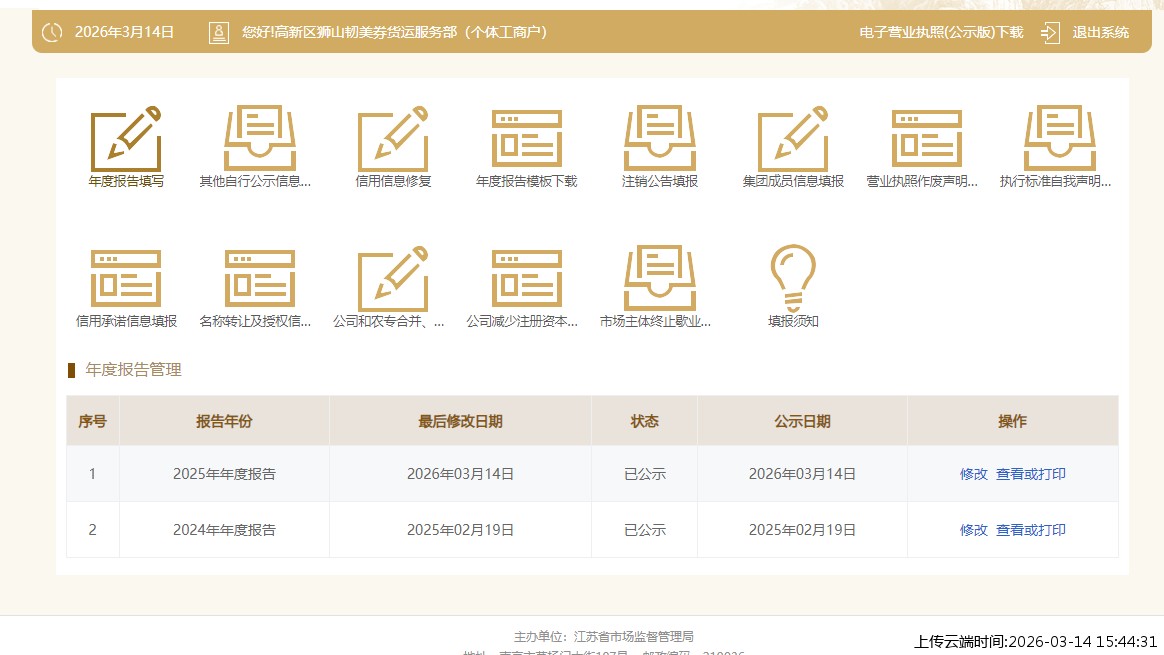Click 查看或打印 for 2024年年度报告
Viewport: 1164px width, 655px height.
pos(1030,530)
